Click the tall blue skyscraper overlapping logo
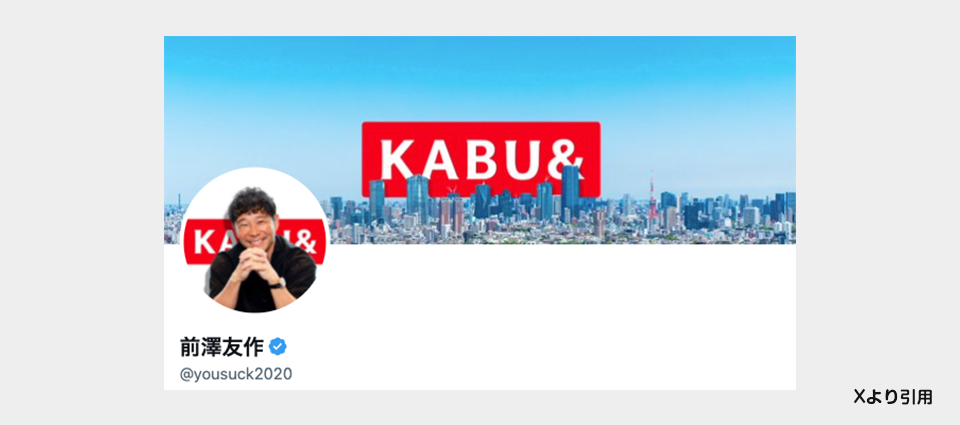The image size is (960, 425). click(x=570, y=192)
